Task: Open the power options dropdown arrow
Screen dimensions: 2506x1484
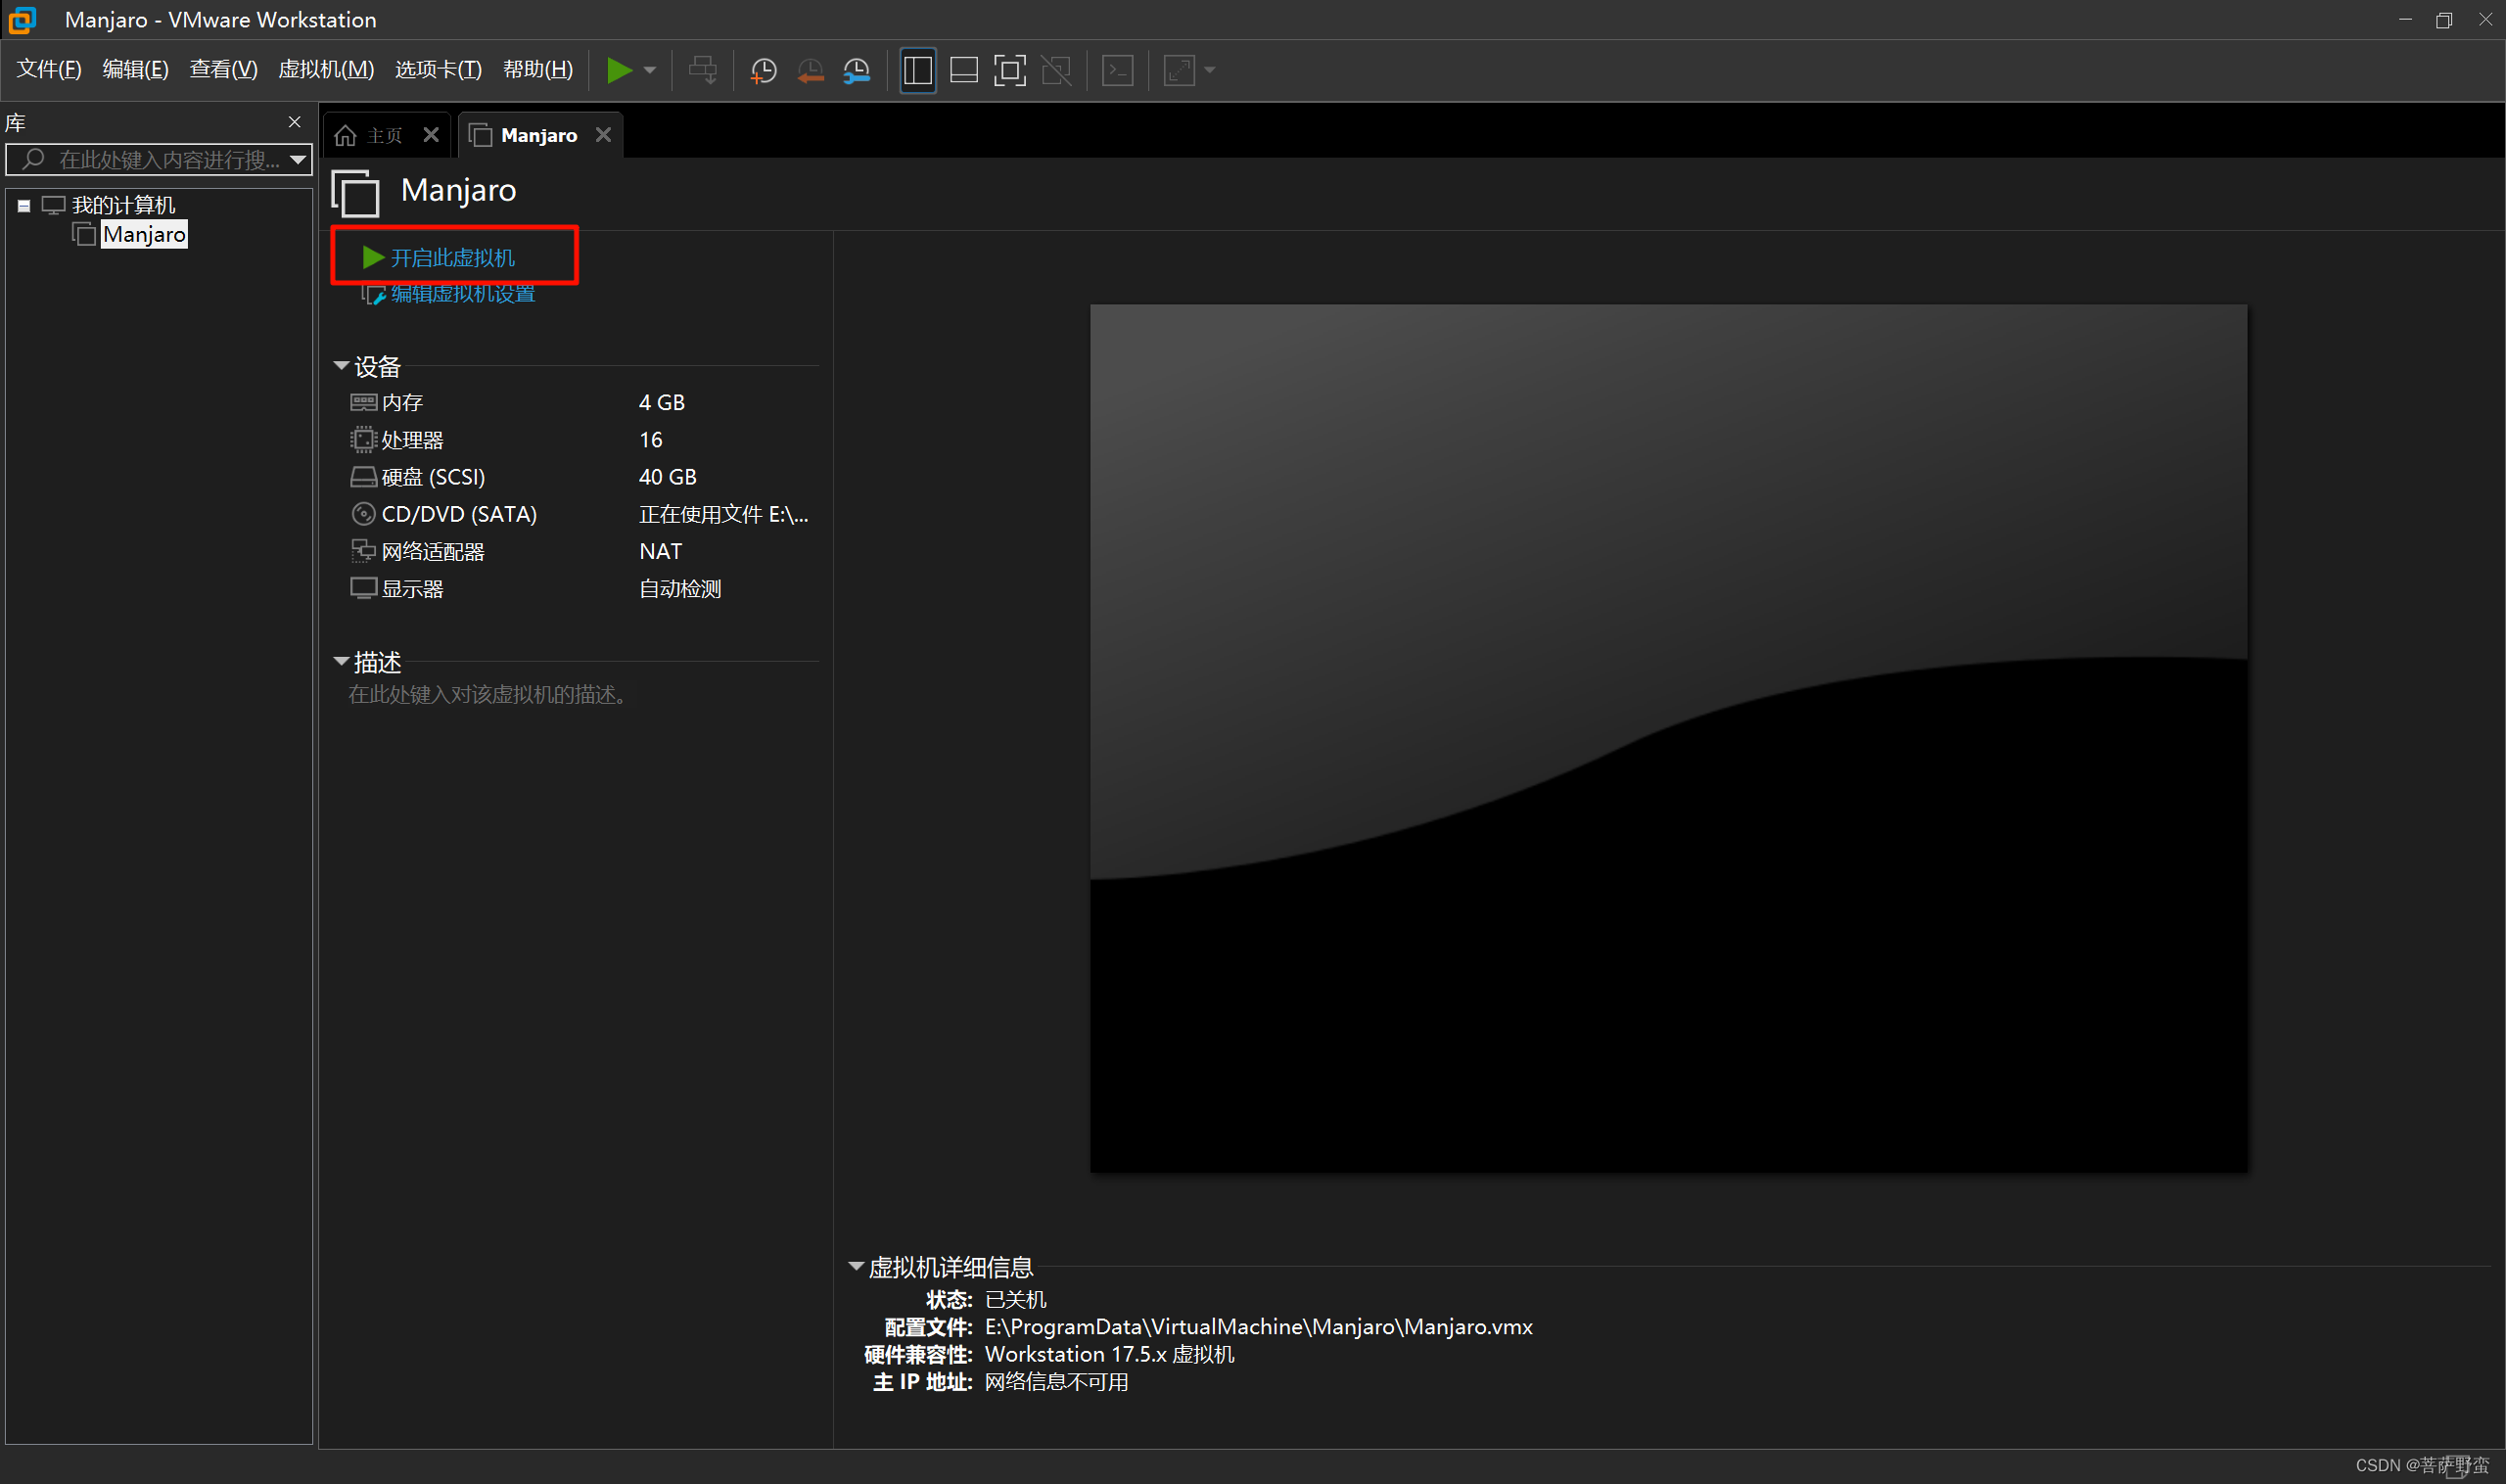Action: [650, 70]
